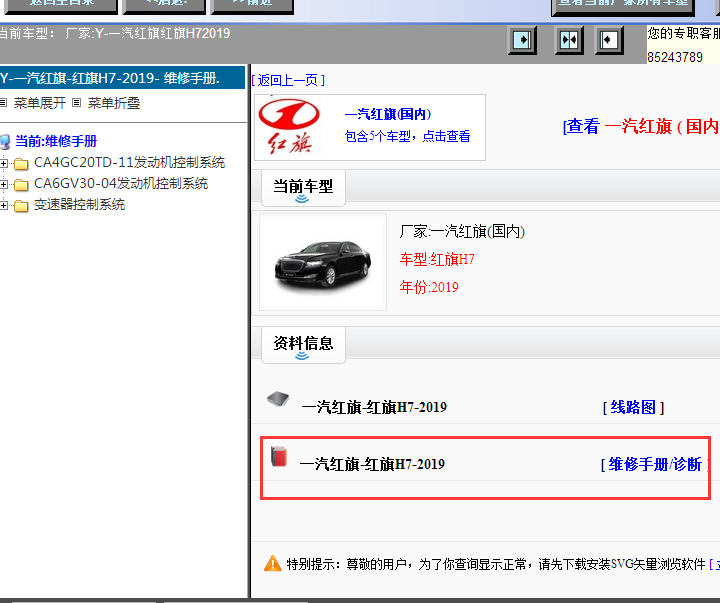Click the Hongqi brand logo image
The height and width of the screenshot is (603, 720).
289,127
